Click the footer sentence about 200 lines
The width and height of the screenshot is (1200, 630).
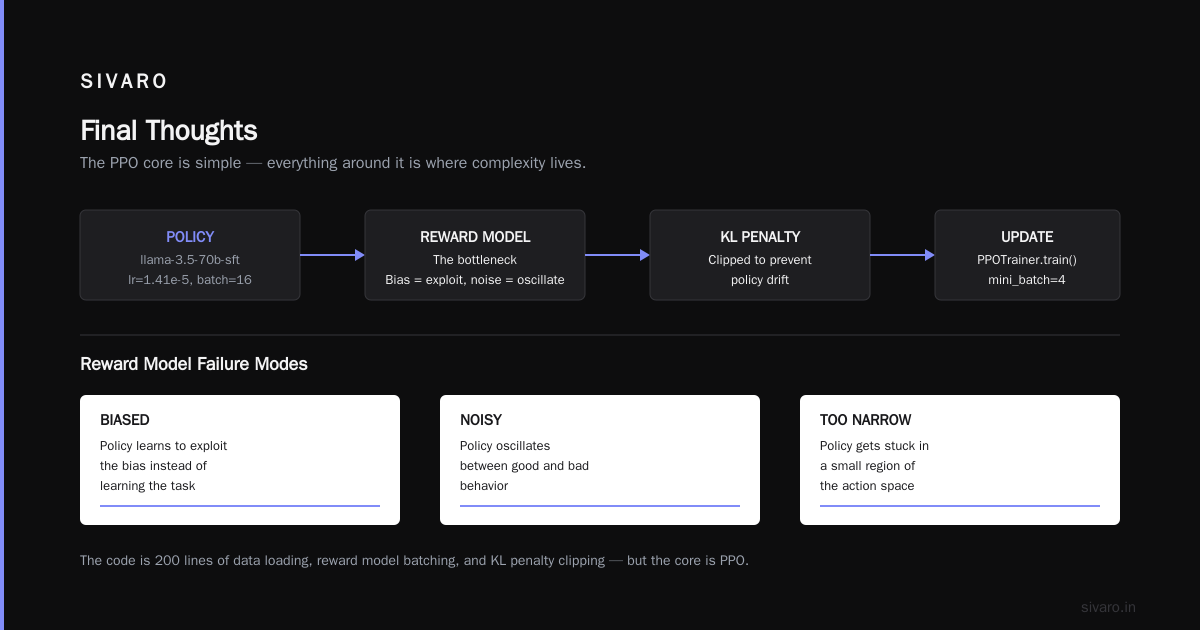tap(414, 561)
